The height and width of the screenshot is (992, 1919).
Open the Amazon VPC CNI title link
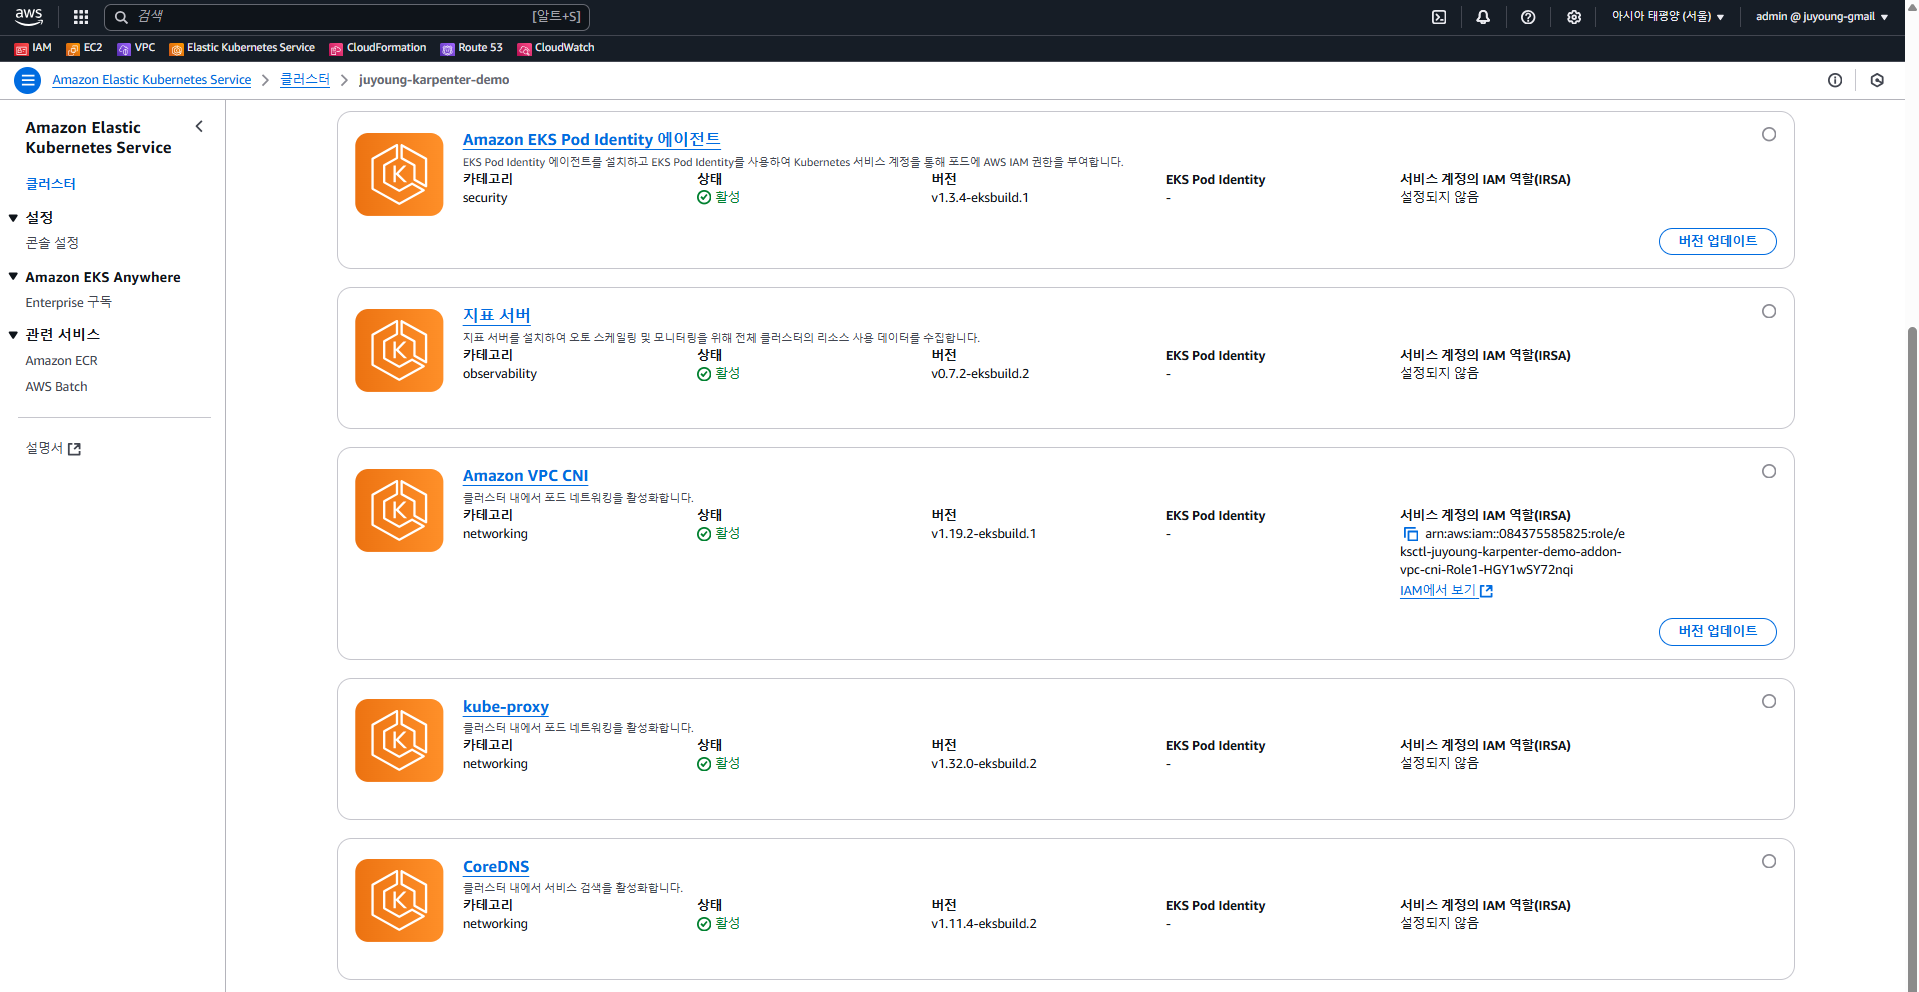(526, 476)
